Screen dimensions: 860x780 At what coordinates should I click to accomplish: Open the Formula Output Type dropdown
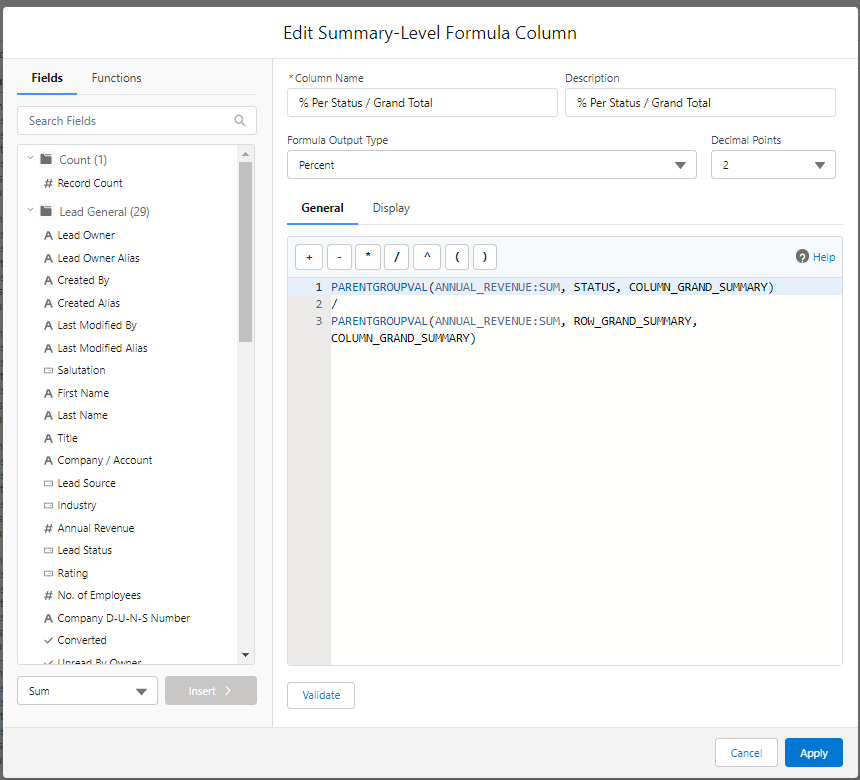point(491,165)
